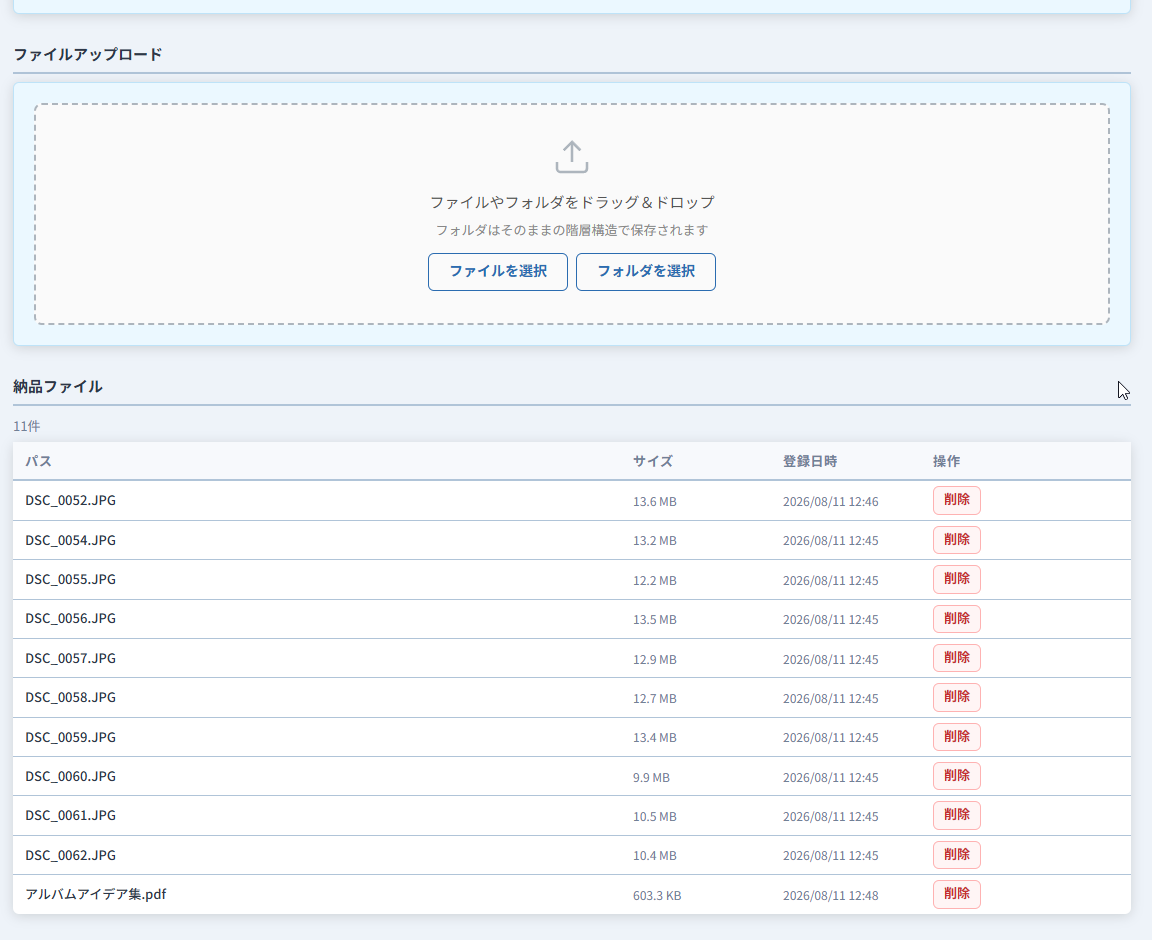The height and width of the screenshot is (940, 1152).
Task: Select file name DSC_0055.JPG
Action: [71, 579]
